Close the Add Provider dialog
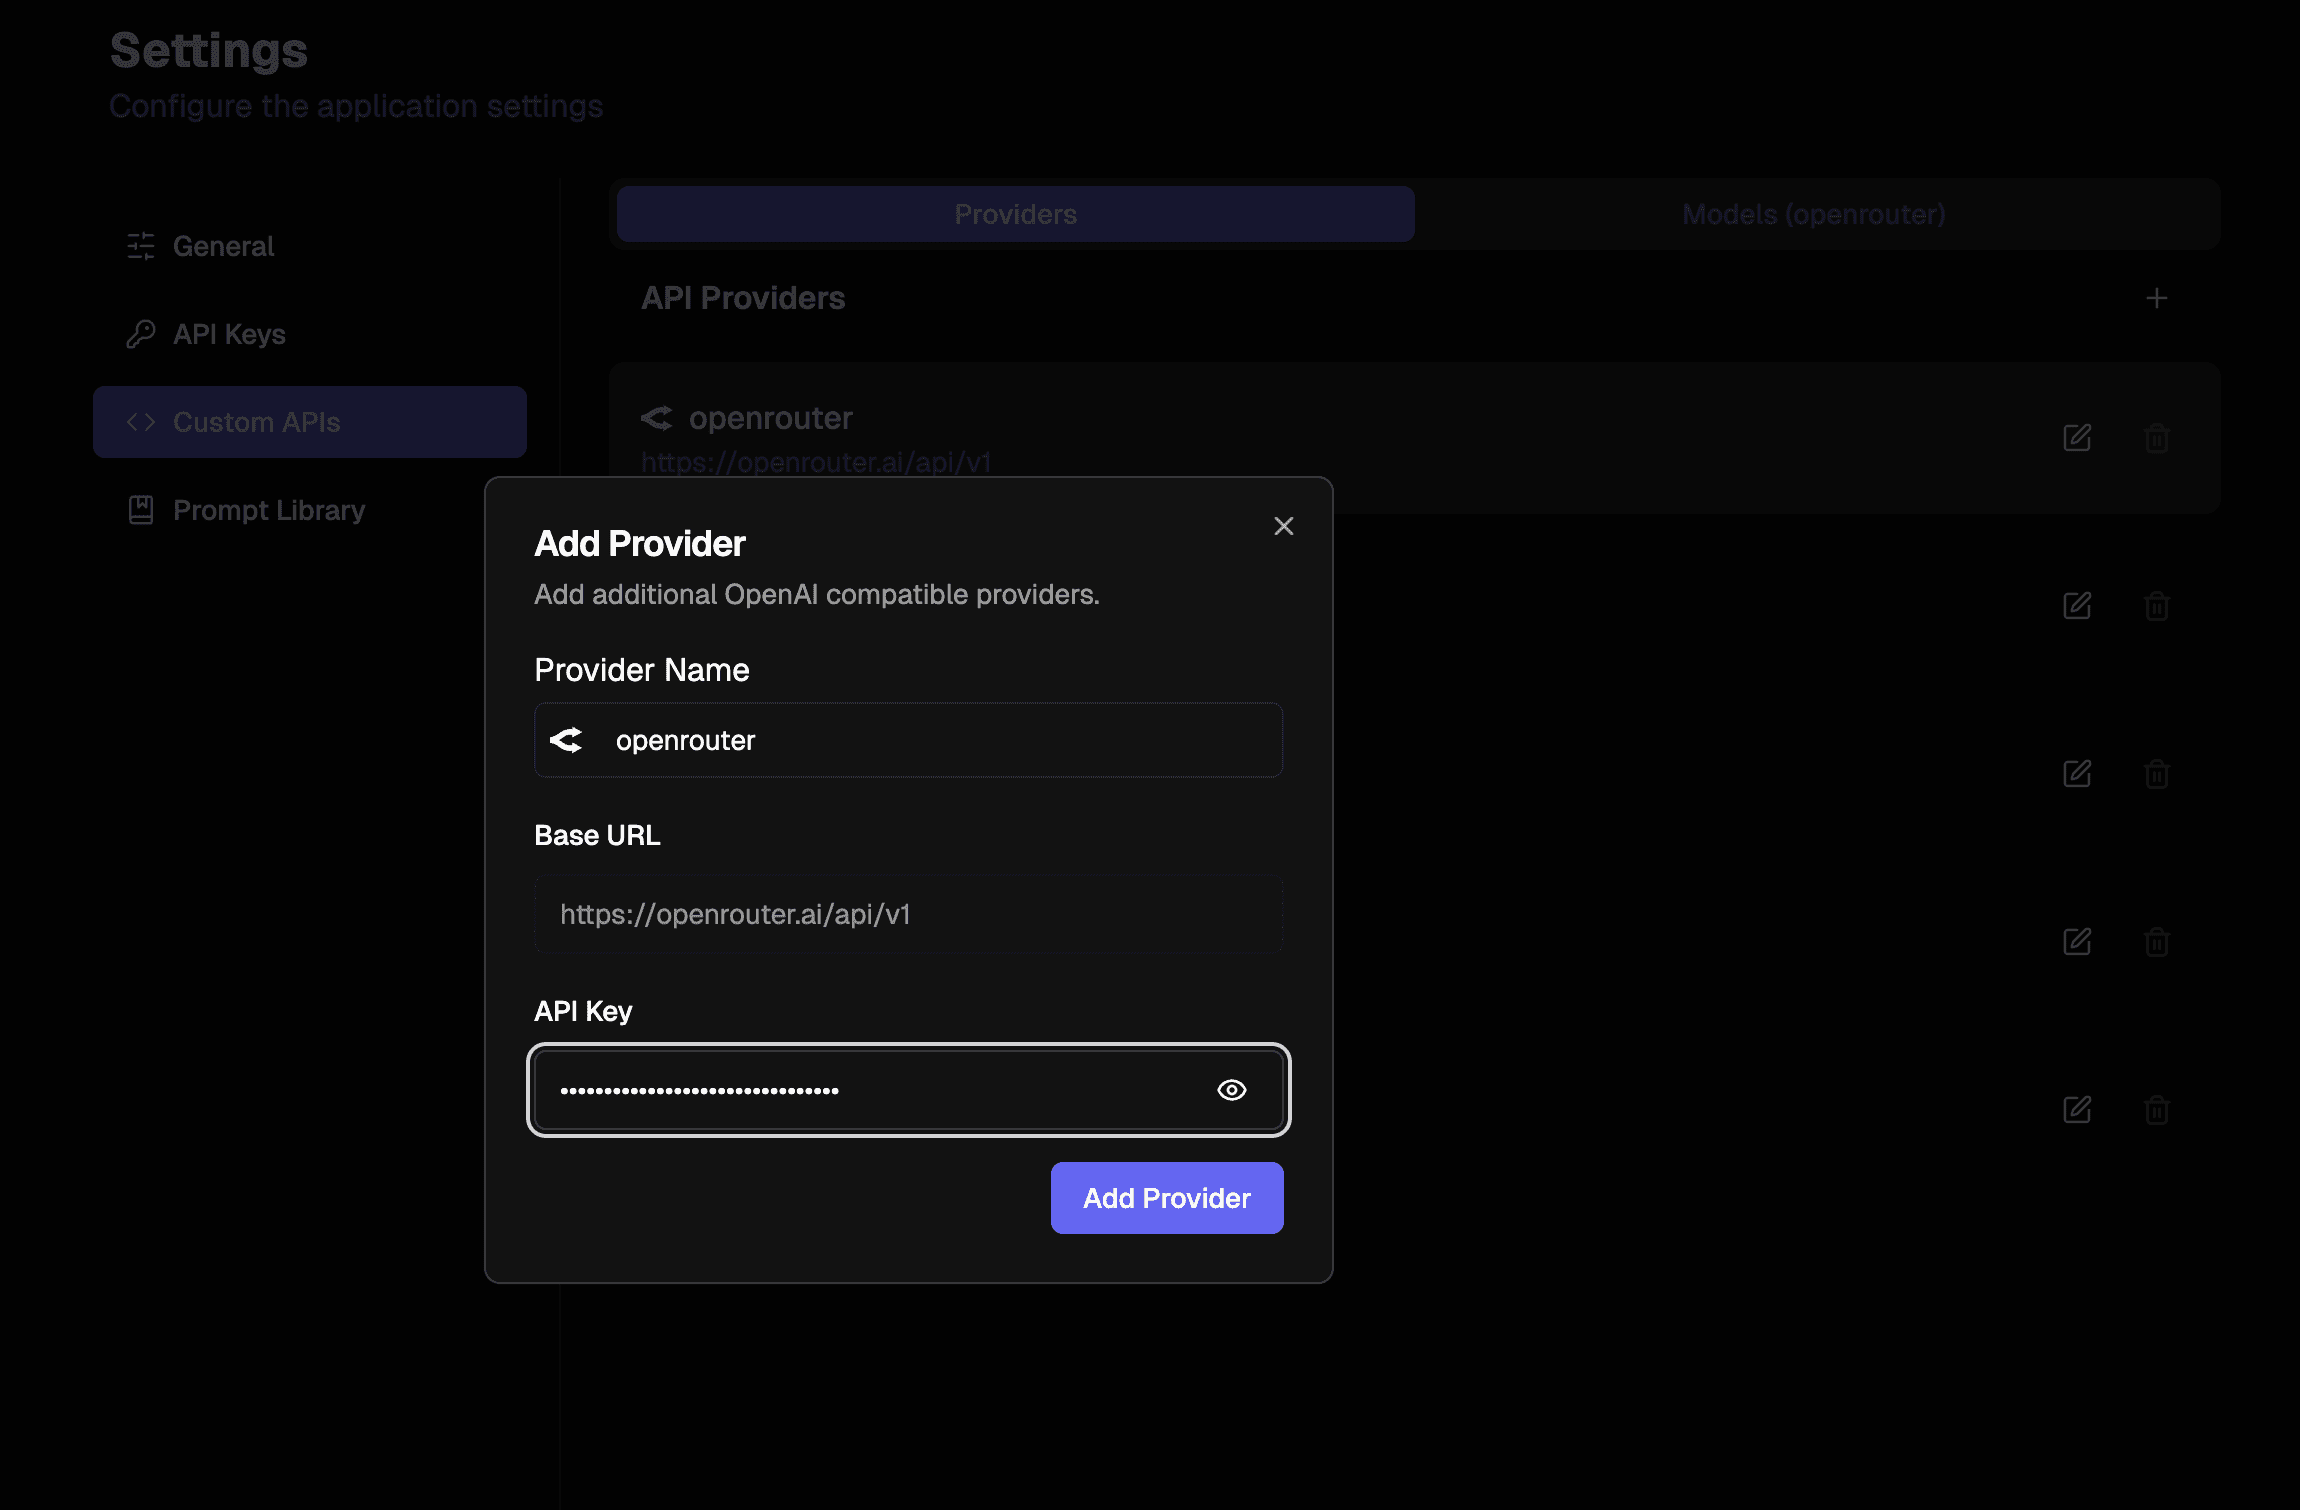 pyautogui.click(x=1284, y=526)
